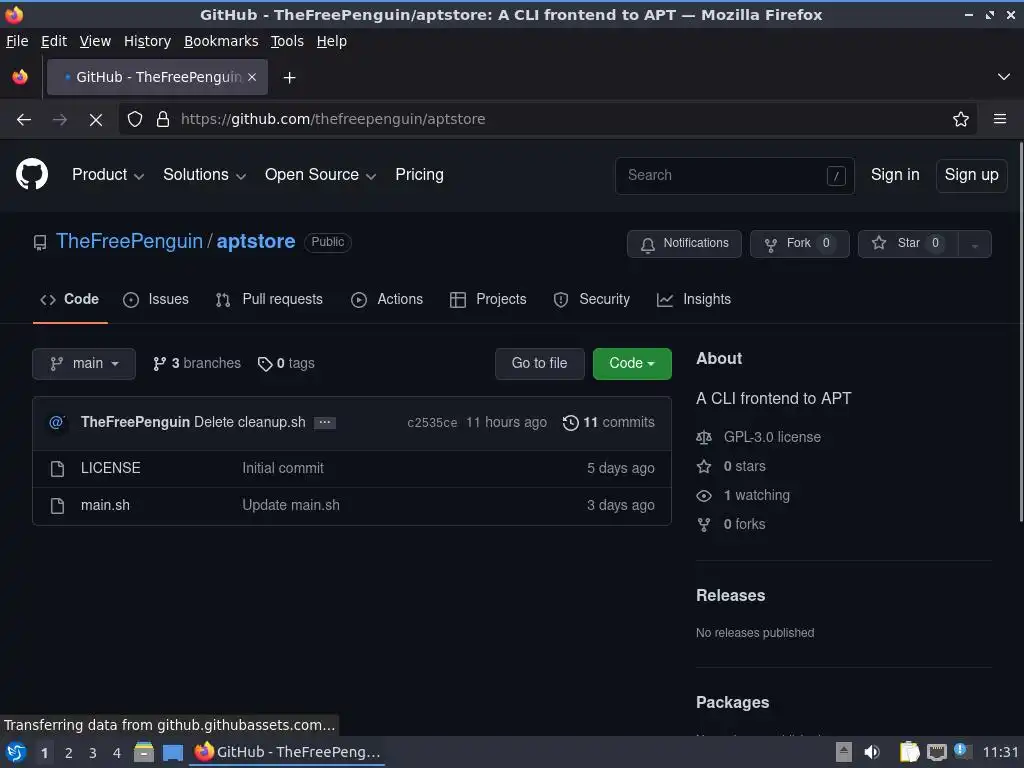Focus the GitHub Search field

(735, 175)
